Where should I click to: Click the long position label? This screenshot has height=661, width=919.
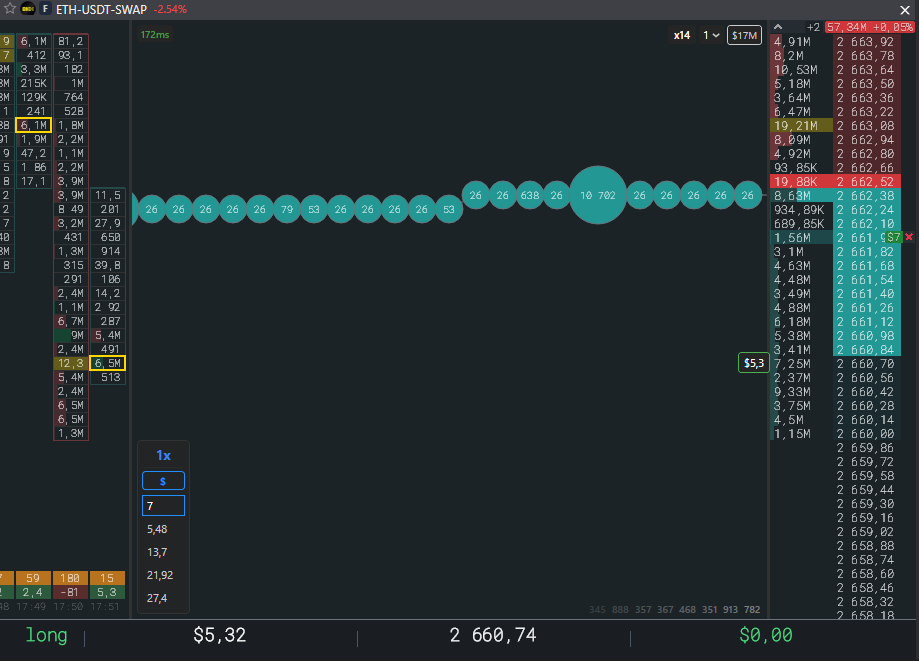pos(46,635)
